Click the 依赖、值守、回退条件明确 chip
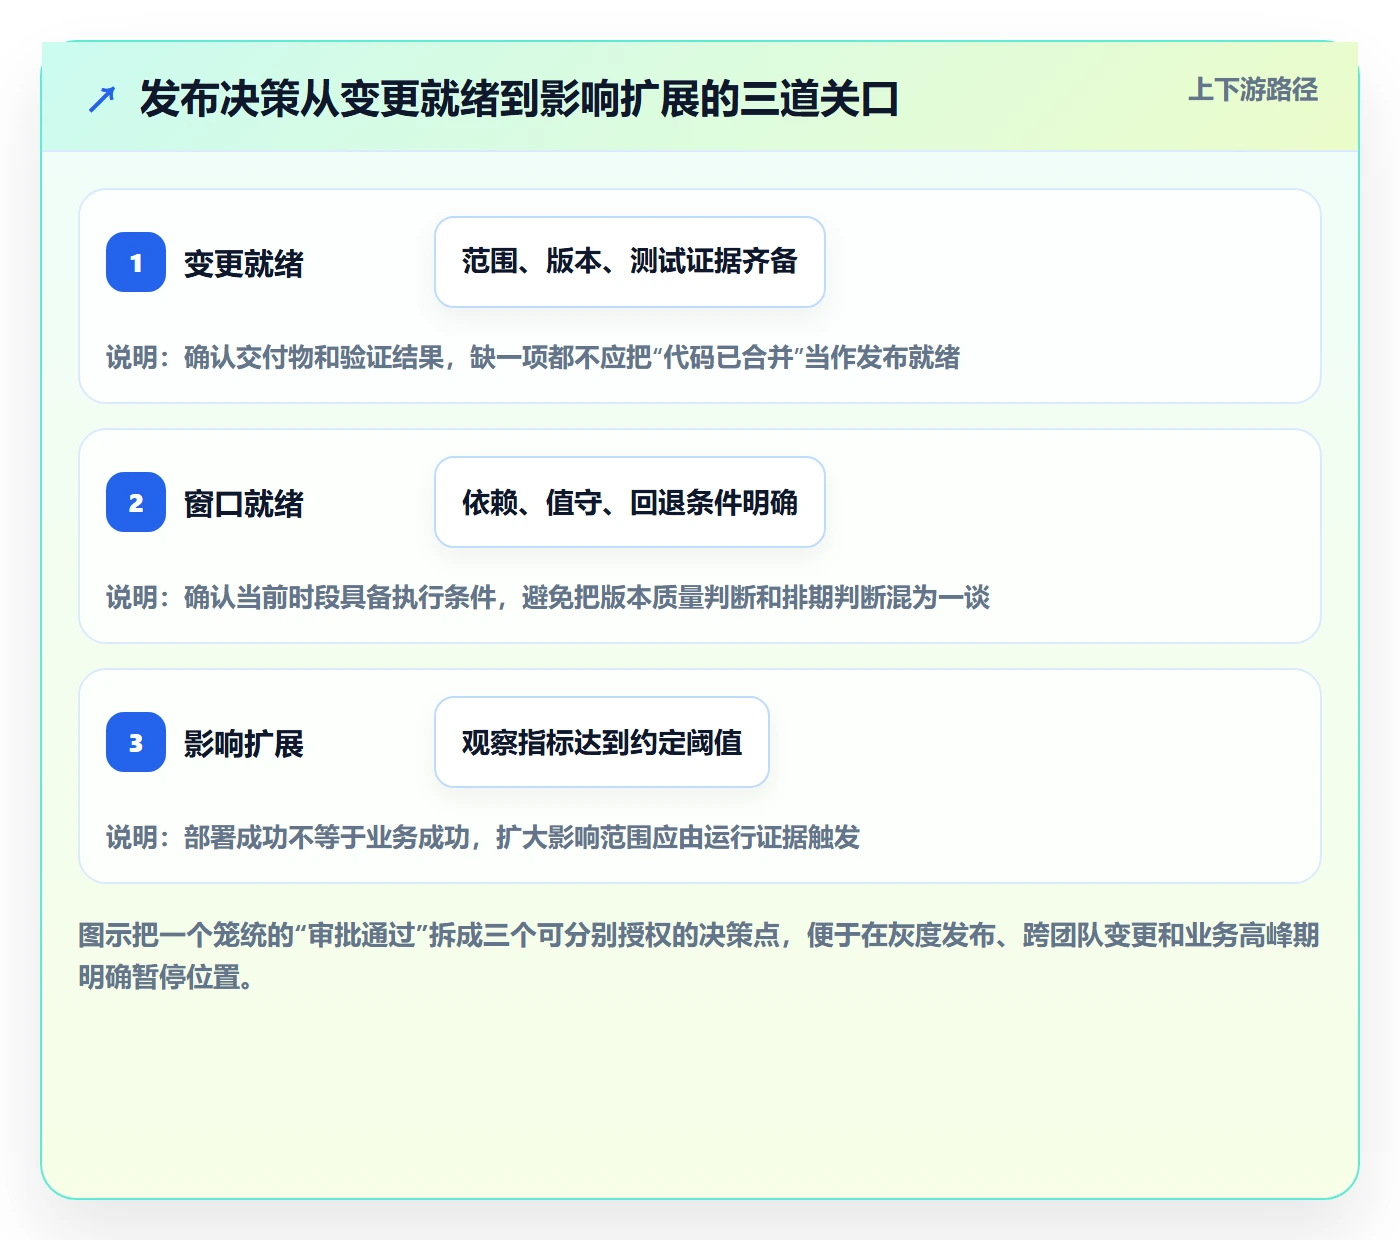Viewport: 1400px width, 1240px height. pos(630,502)
